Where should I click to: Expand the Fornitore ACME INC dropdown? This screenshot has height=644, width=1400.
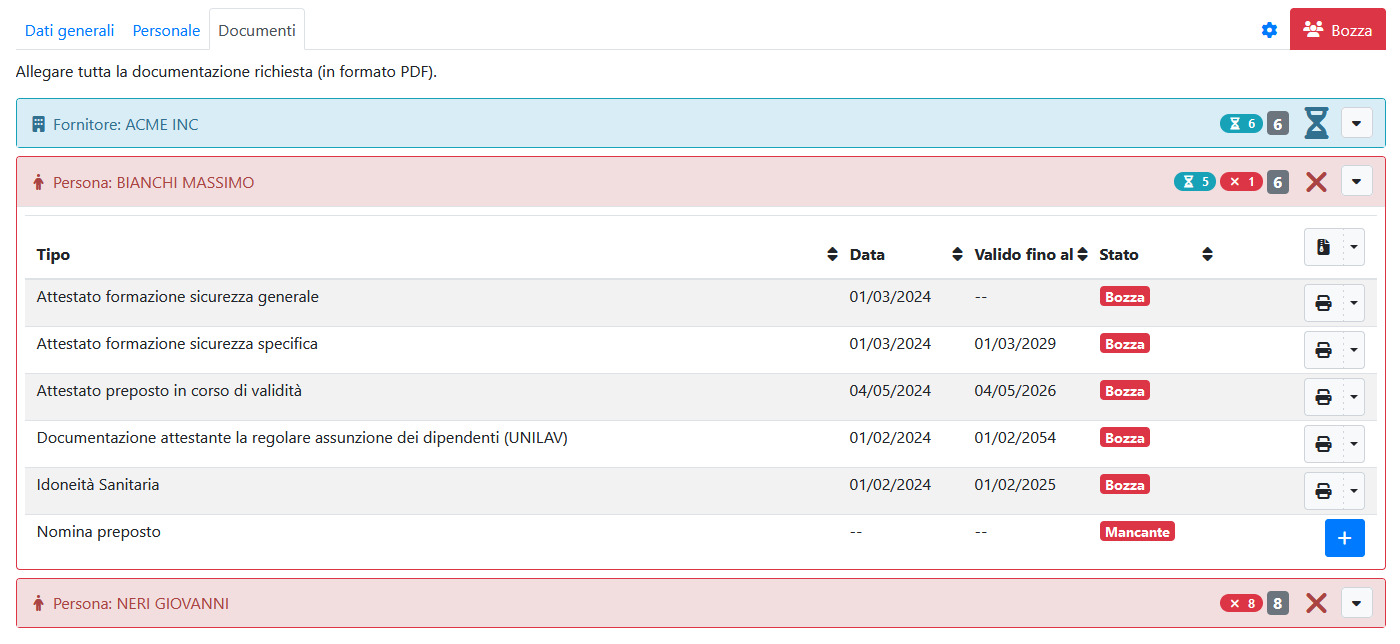(x=1356, y=124)
